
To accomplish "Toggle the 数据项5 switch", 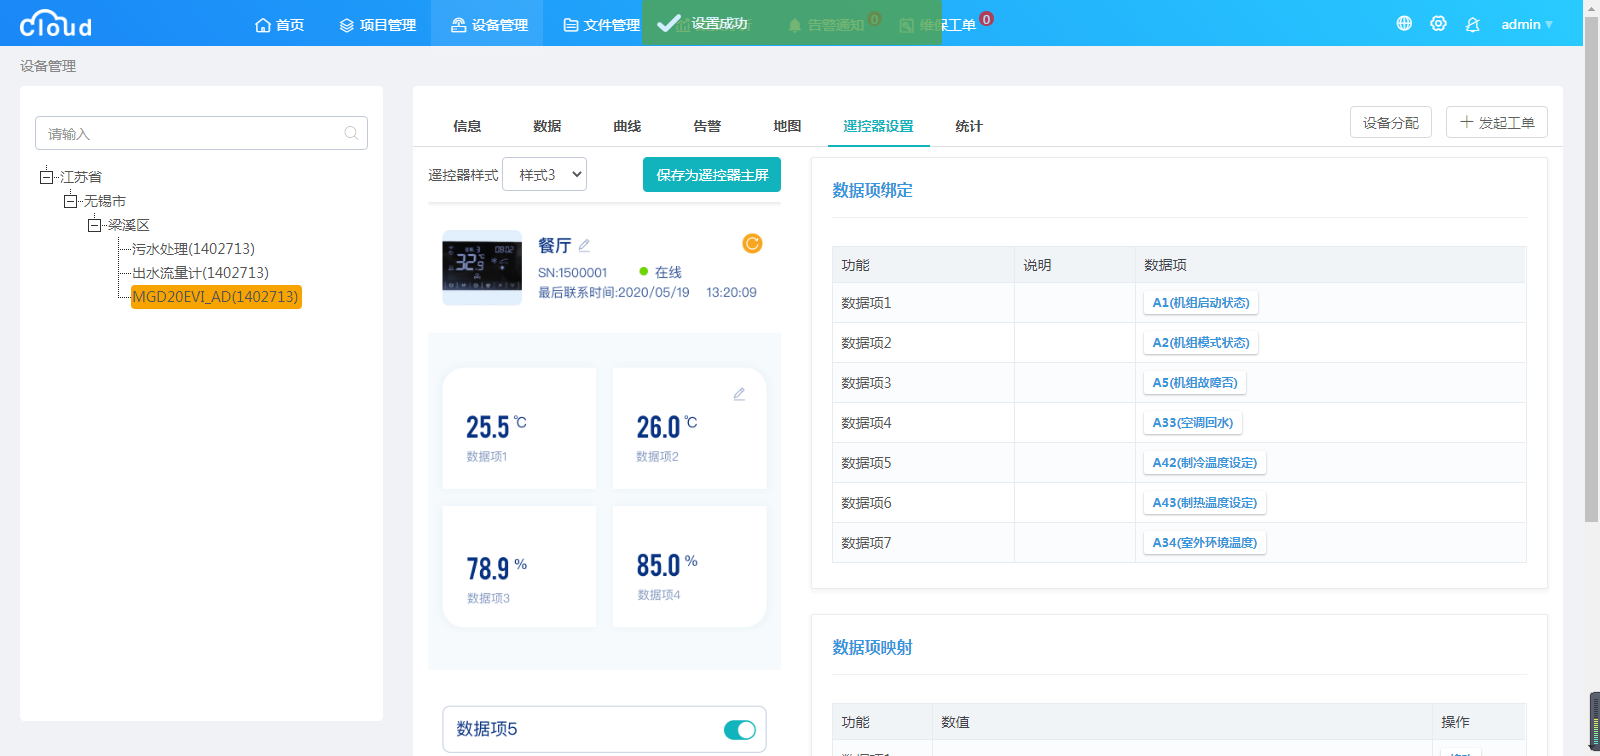I will click(740, 730).
